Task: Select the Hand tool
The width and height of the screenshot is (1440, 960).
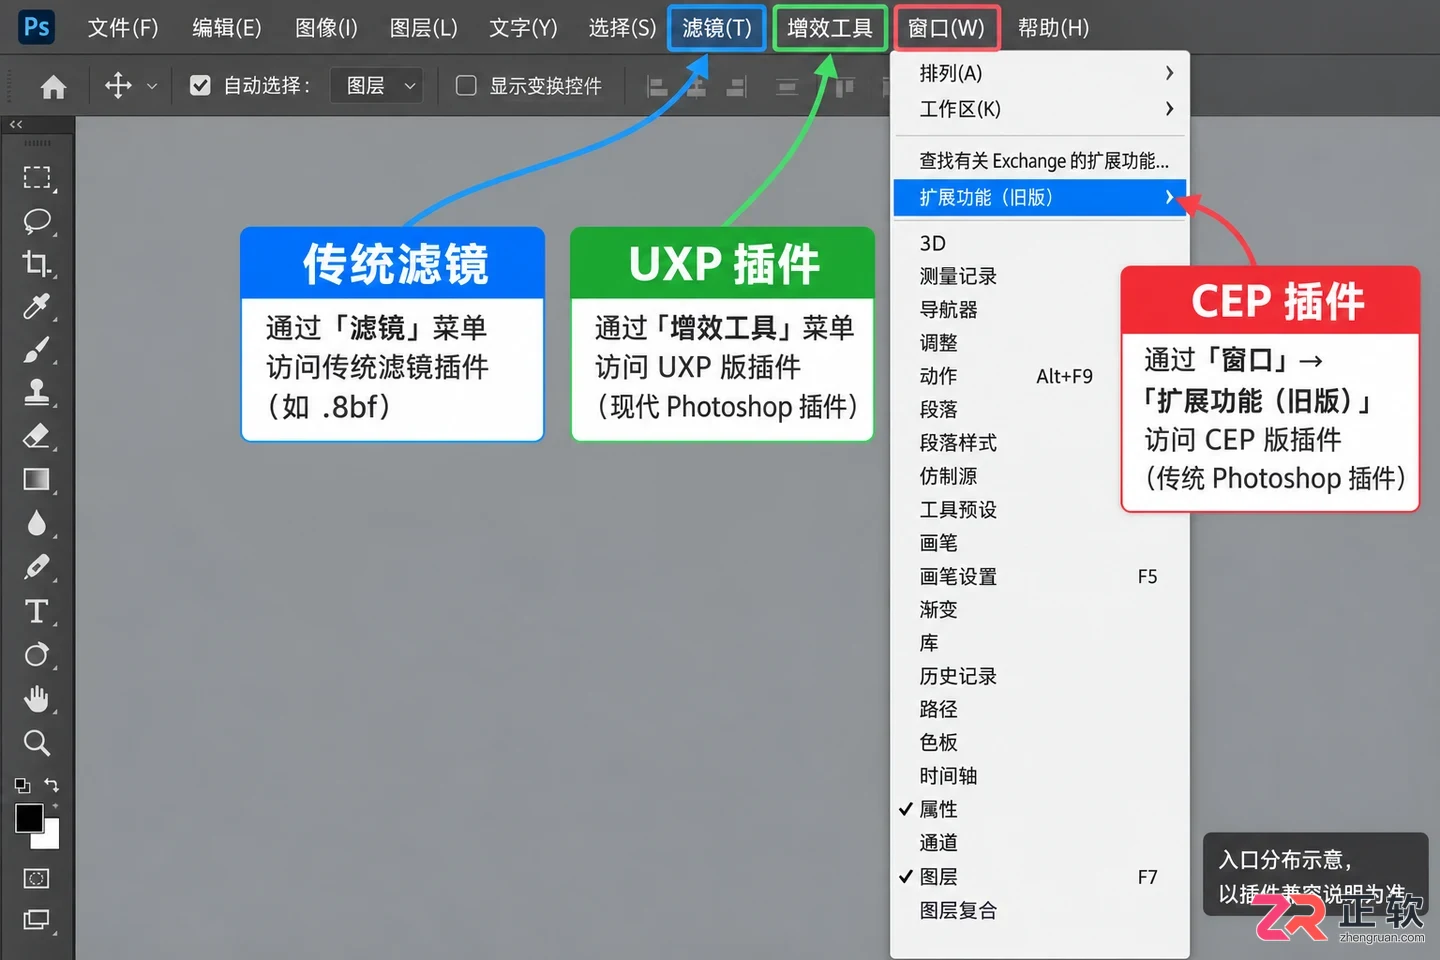Action: click(37, 699)
